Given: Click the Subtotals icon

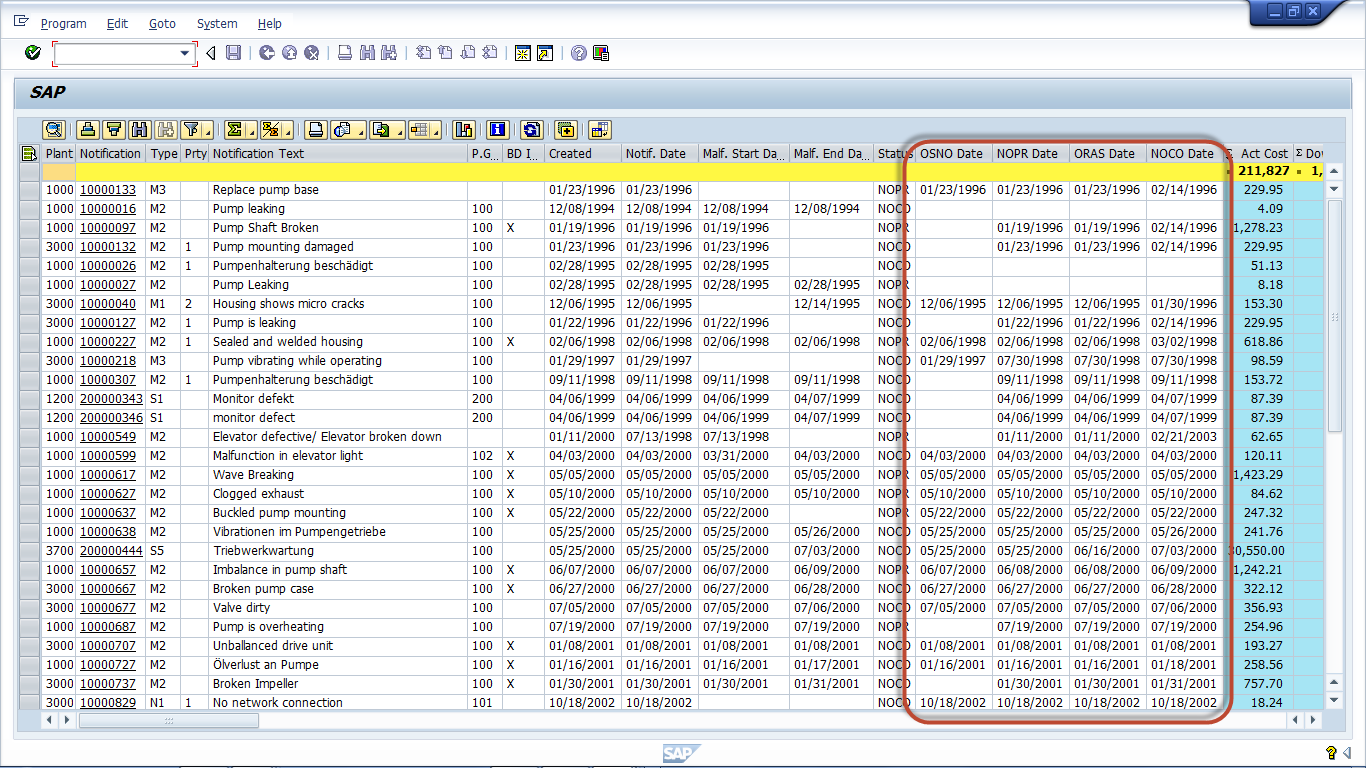Looking at the screenshot, I should [x=269, y=130].
